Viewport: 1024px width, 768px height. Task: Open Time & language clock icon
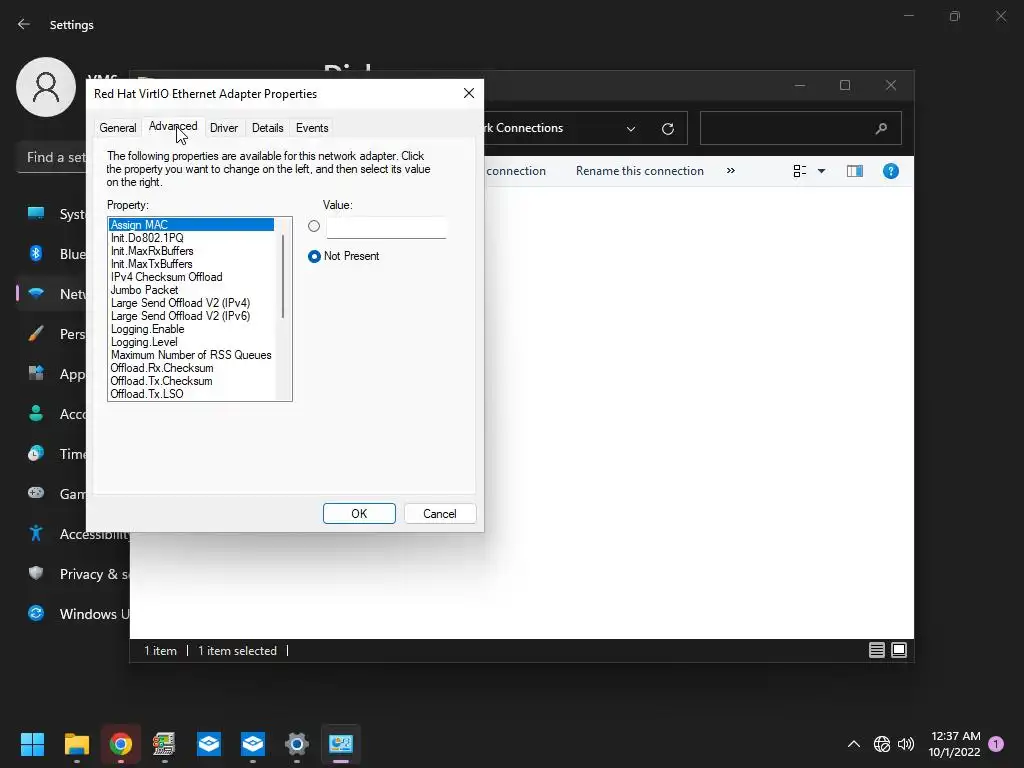pos(36,453)
